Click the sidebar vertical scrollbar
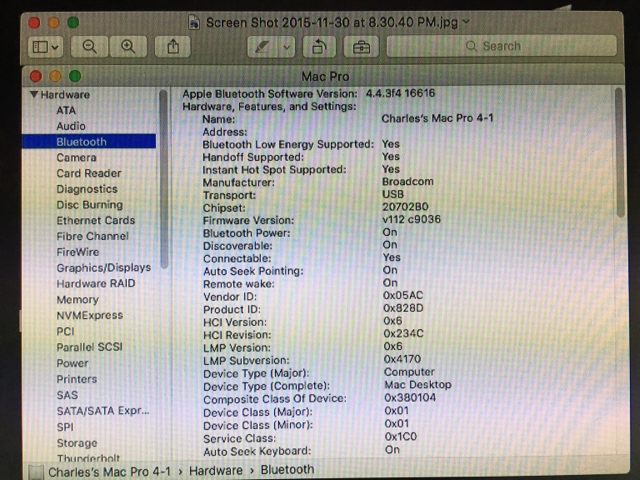 coord(164,179)
